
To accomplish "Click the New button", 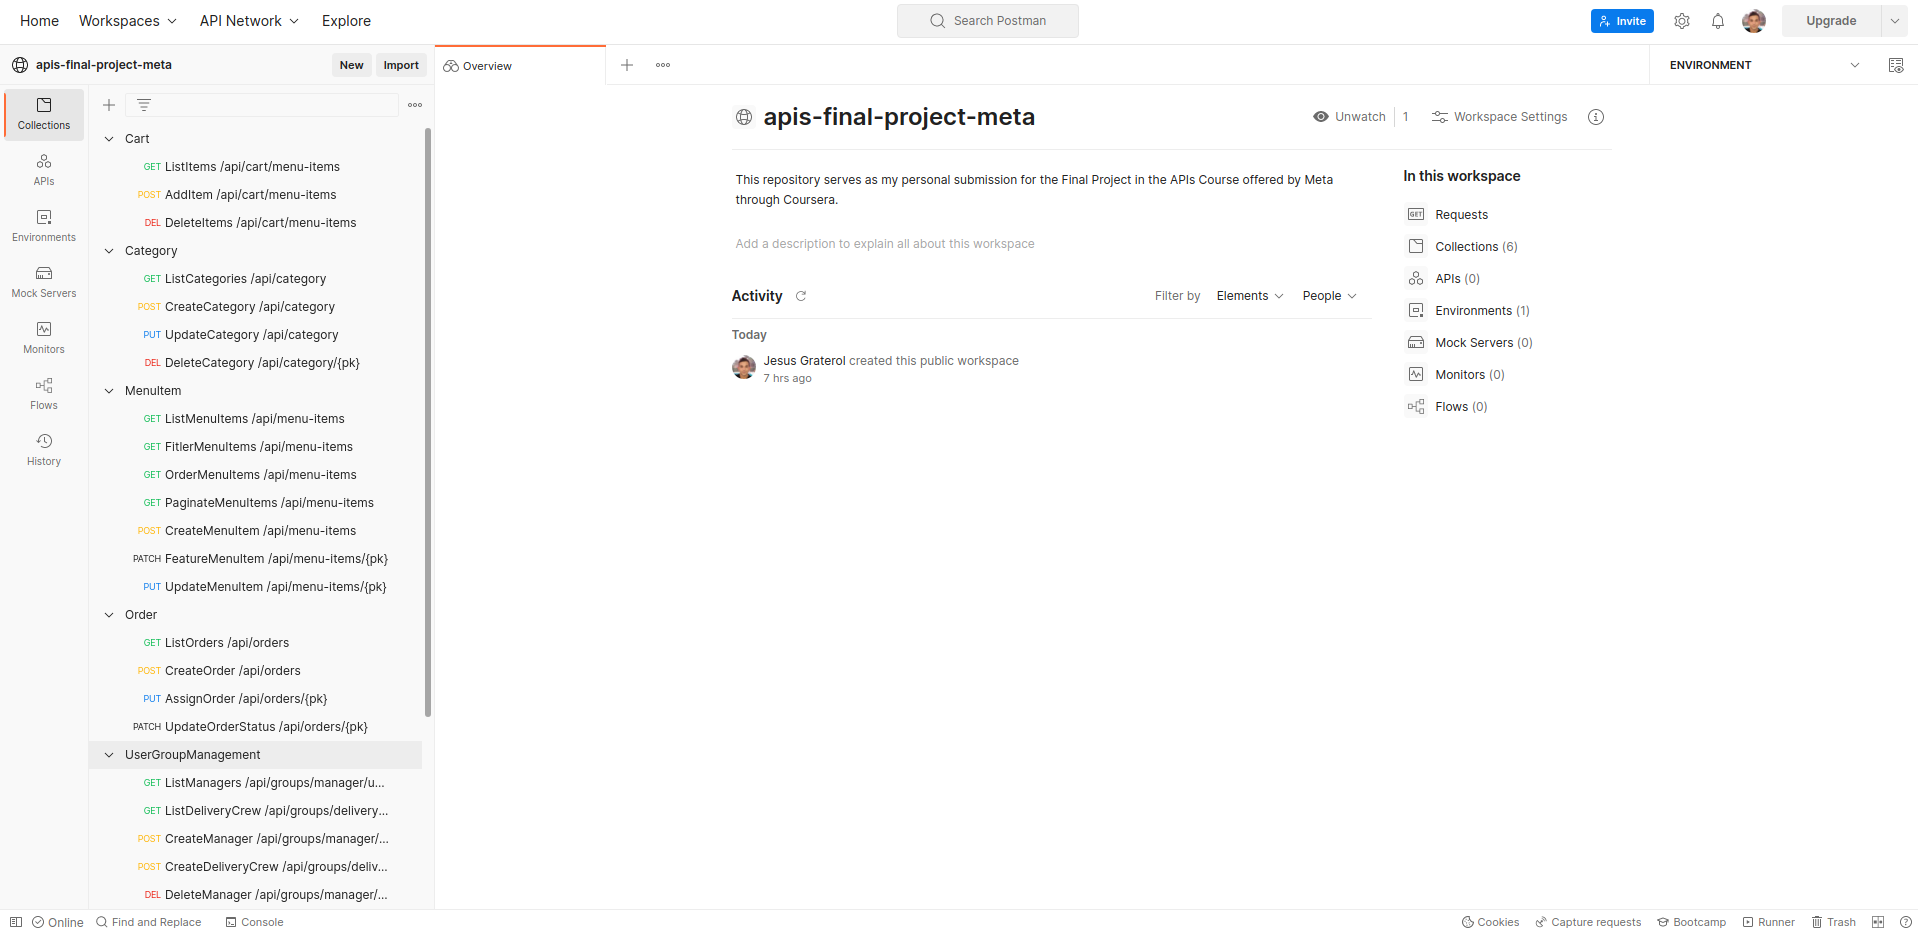I will (x=351, y=65).
